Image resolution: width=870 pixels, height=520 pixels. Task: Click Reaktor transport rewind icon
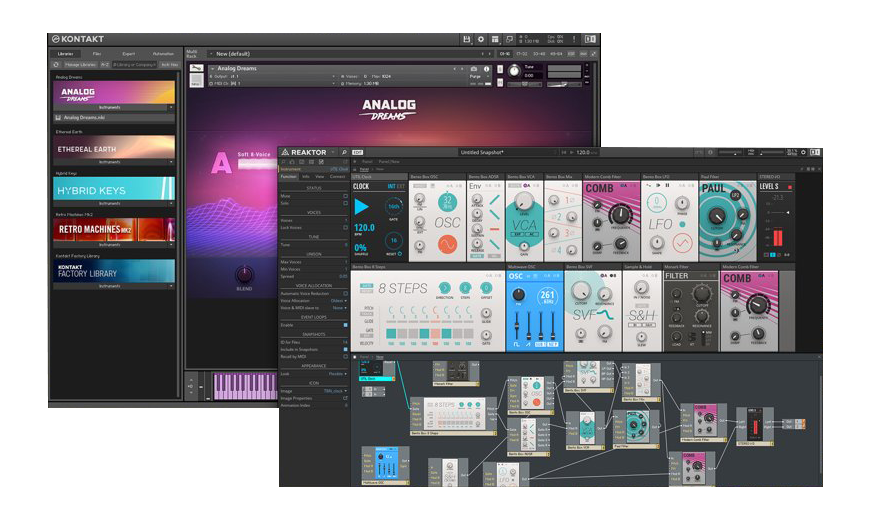coord(565,152)
